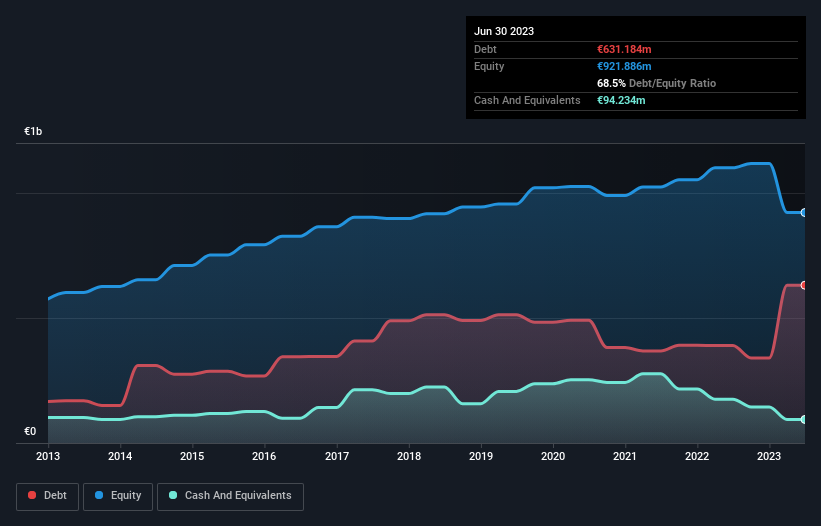Screen dimensions: 821x526
Task: Click the 2014 x-axis label
Action: click(x=120, y=456)
